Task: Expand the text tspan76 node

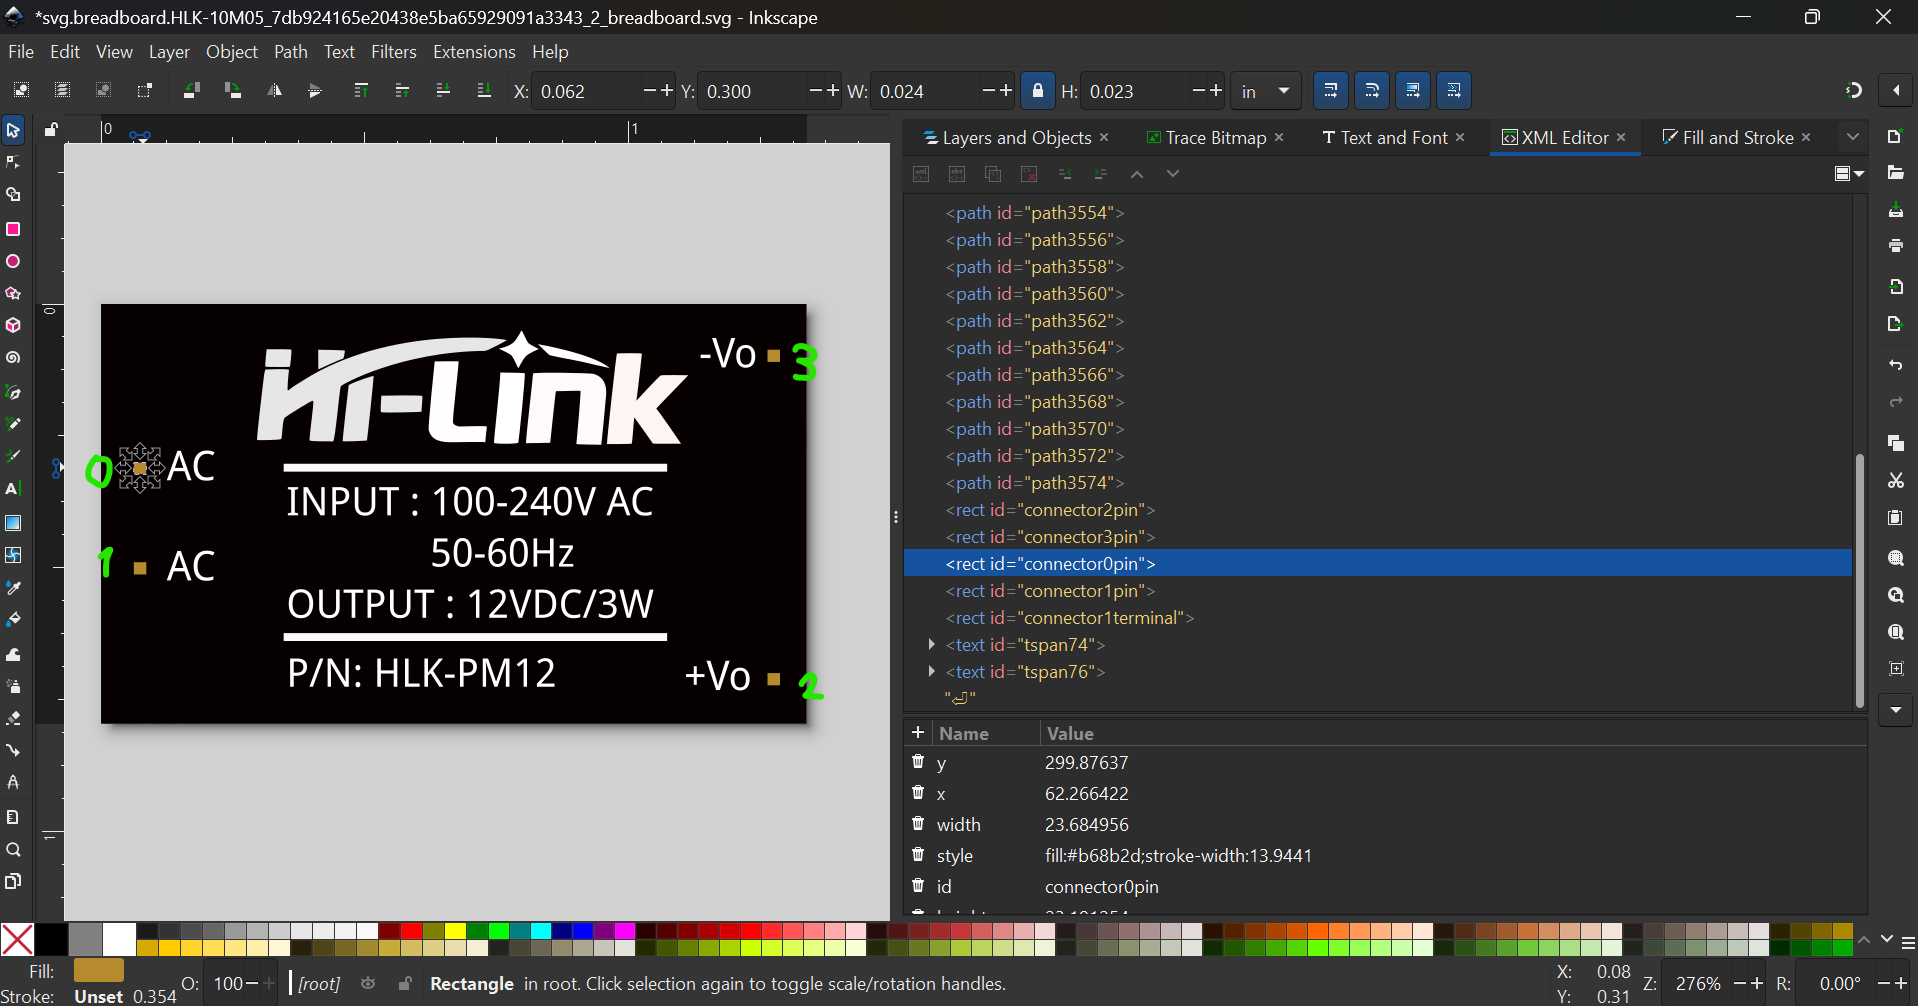Action: pos(931,672)
